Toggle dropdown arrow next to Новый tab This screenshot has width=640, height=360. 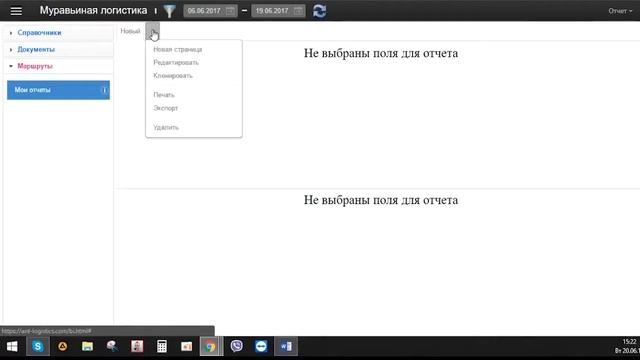click(153, 31)
